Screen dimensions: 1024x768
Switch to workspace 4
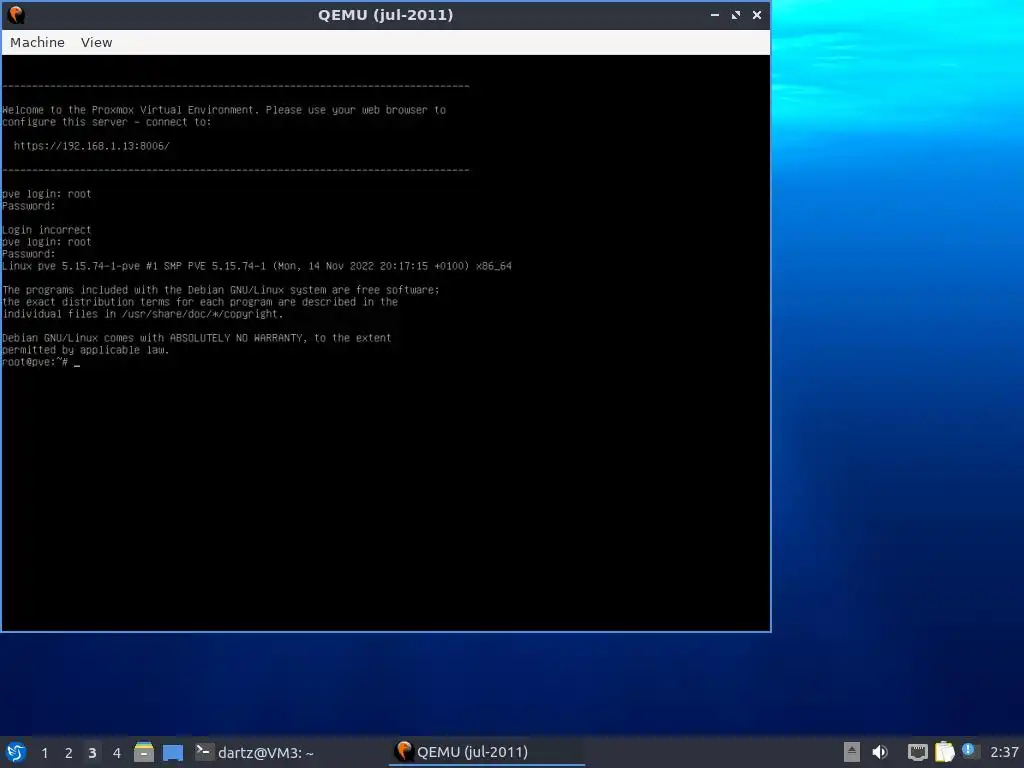(x=116, y=753)
